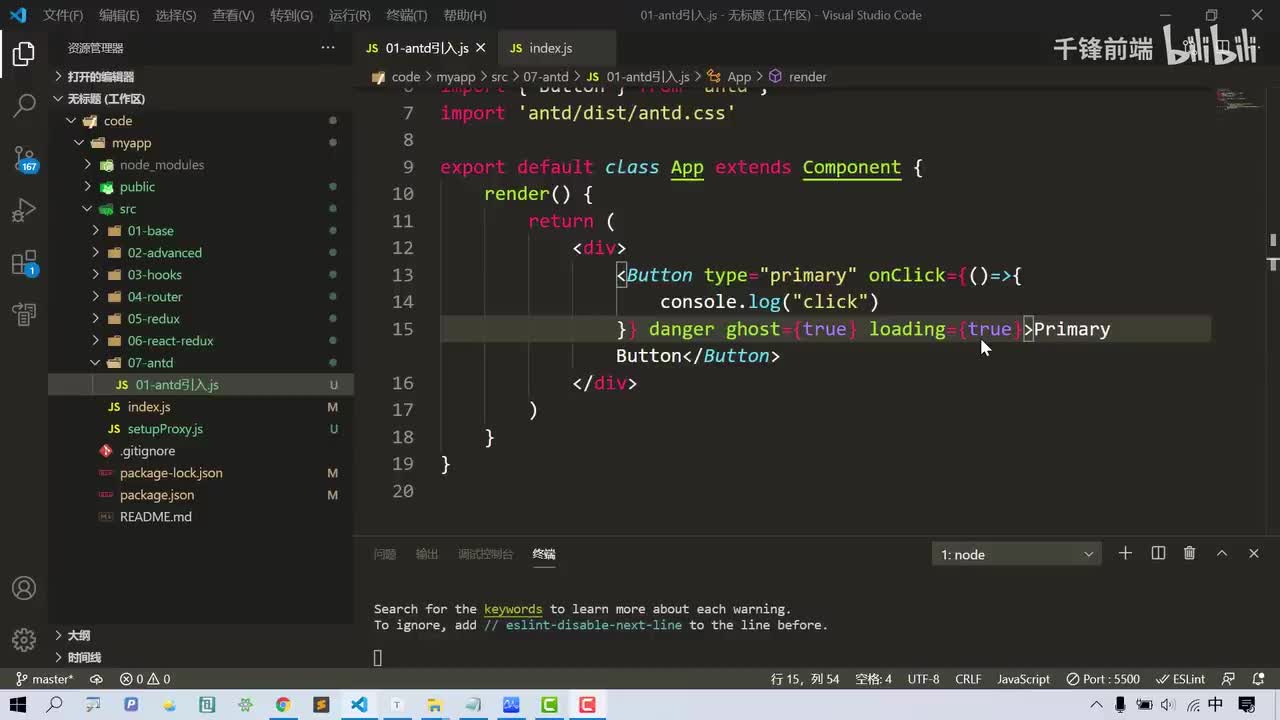
Task: Open the Accounts icon in activity bar
Action: pyautogui.click(x=24, y=588)
